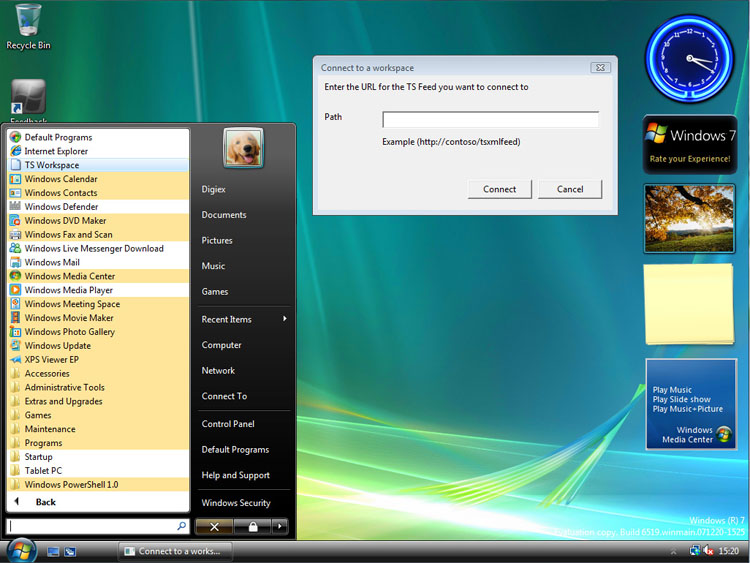Expand the Administrative Tools folder
The width and height of the screenshot is (750, 563).
coord(98,387)
